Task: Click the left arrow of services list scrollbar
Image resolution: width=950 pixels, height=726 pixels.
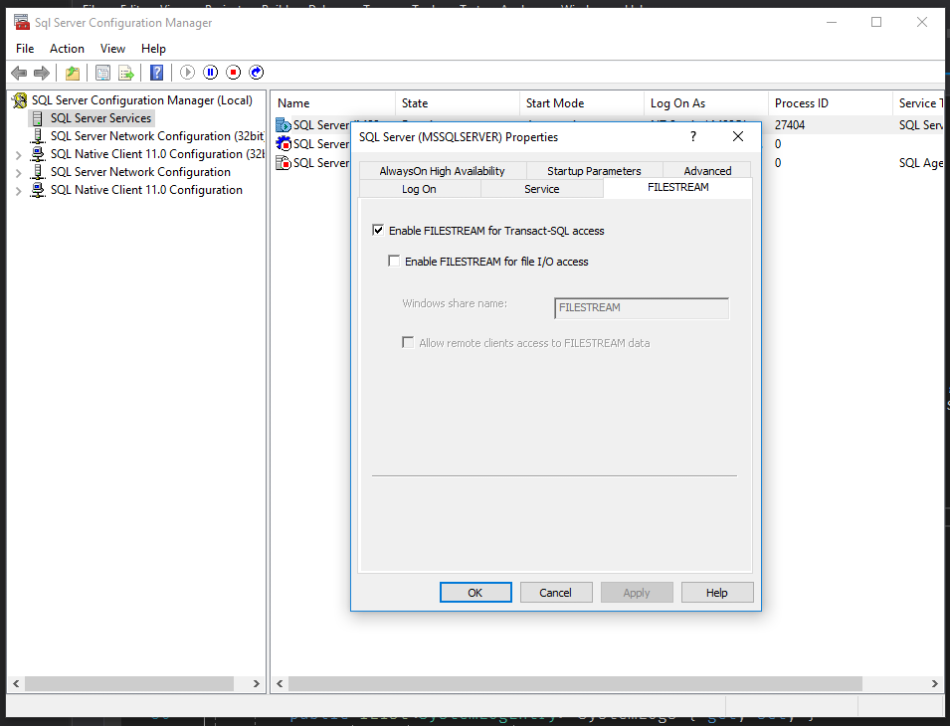Action: (x=279, y=684)
